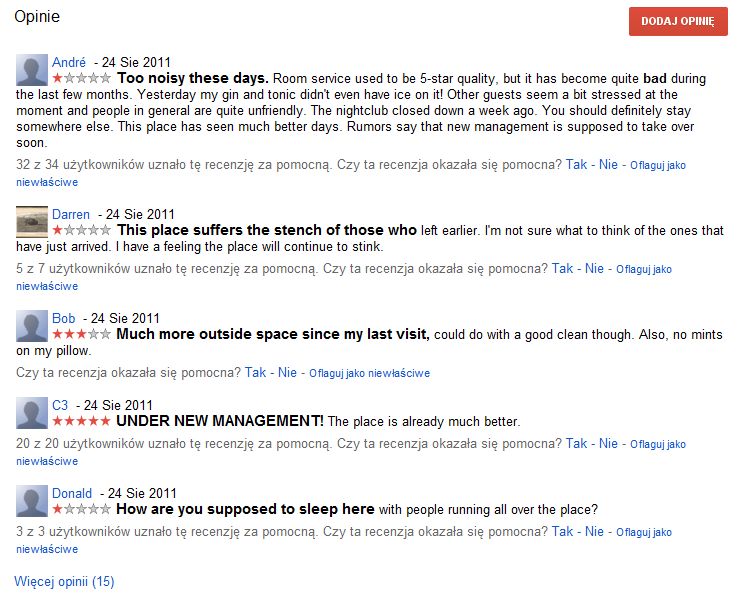The height and width of the screenshot is (598, 740).
Task: Expand Więcej opinii (15)
Action: tap(64, 581)
